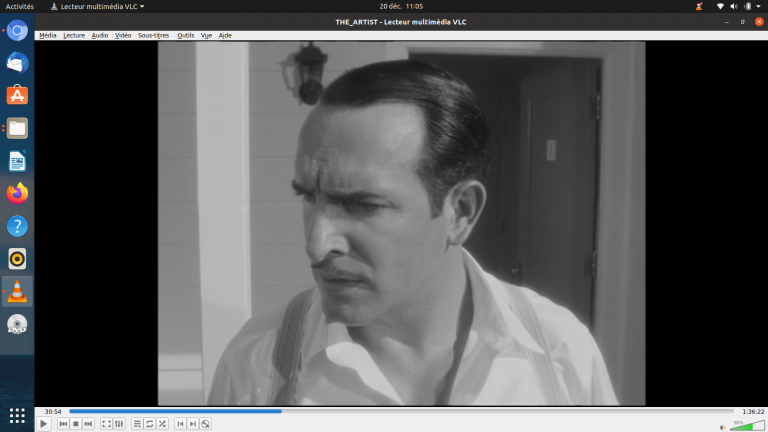Screen dimensions: 768x432
Task: Toggle loop/repeat mode
Action: coord(149,424)
